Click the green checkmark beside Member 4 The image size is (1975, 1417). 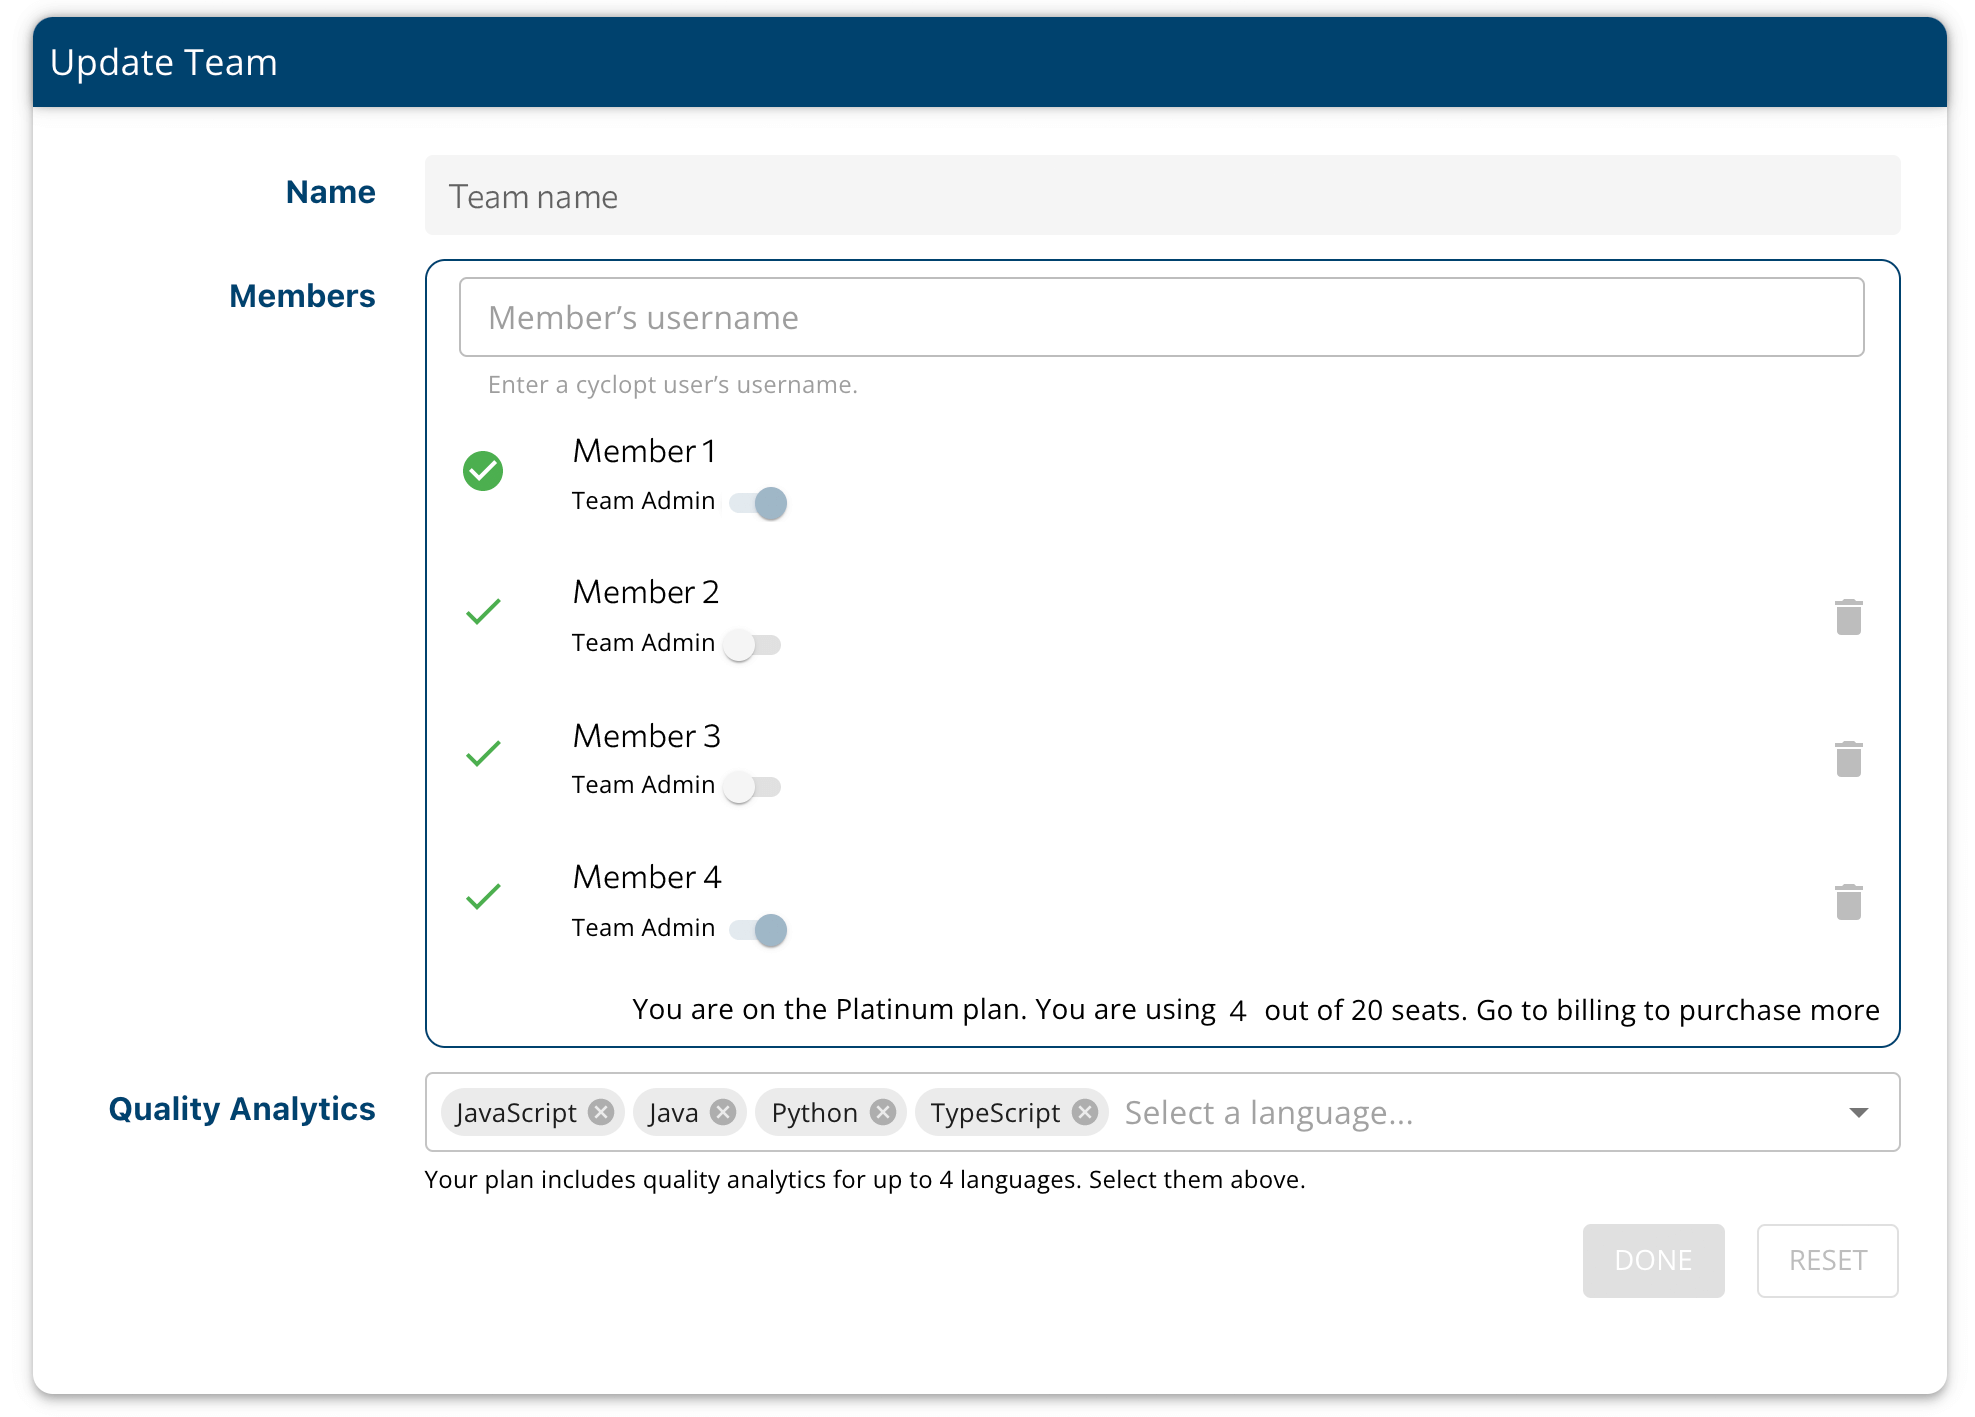[483, 896]
